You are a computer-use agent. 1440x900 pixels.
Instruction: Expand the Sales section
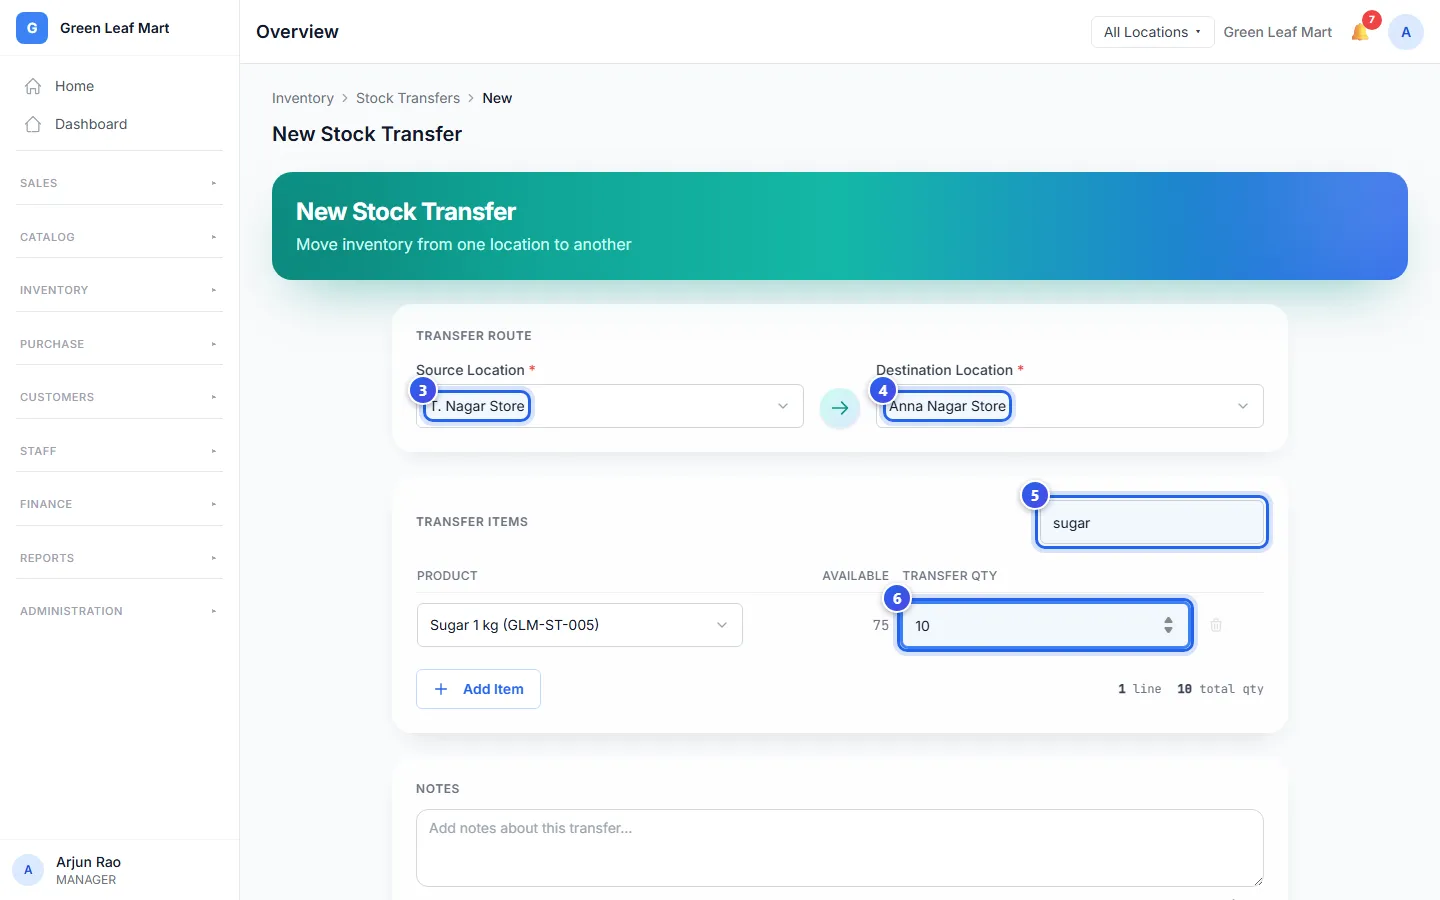click(x=120, y=183)
